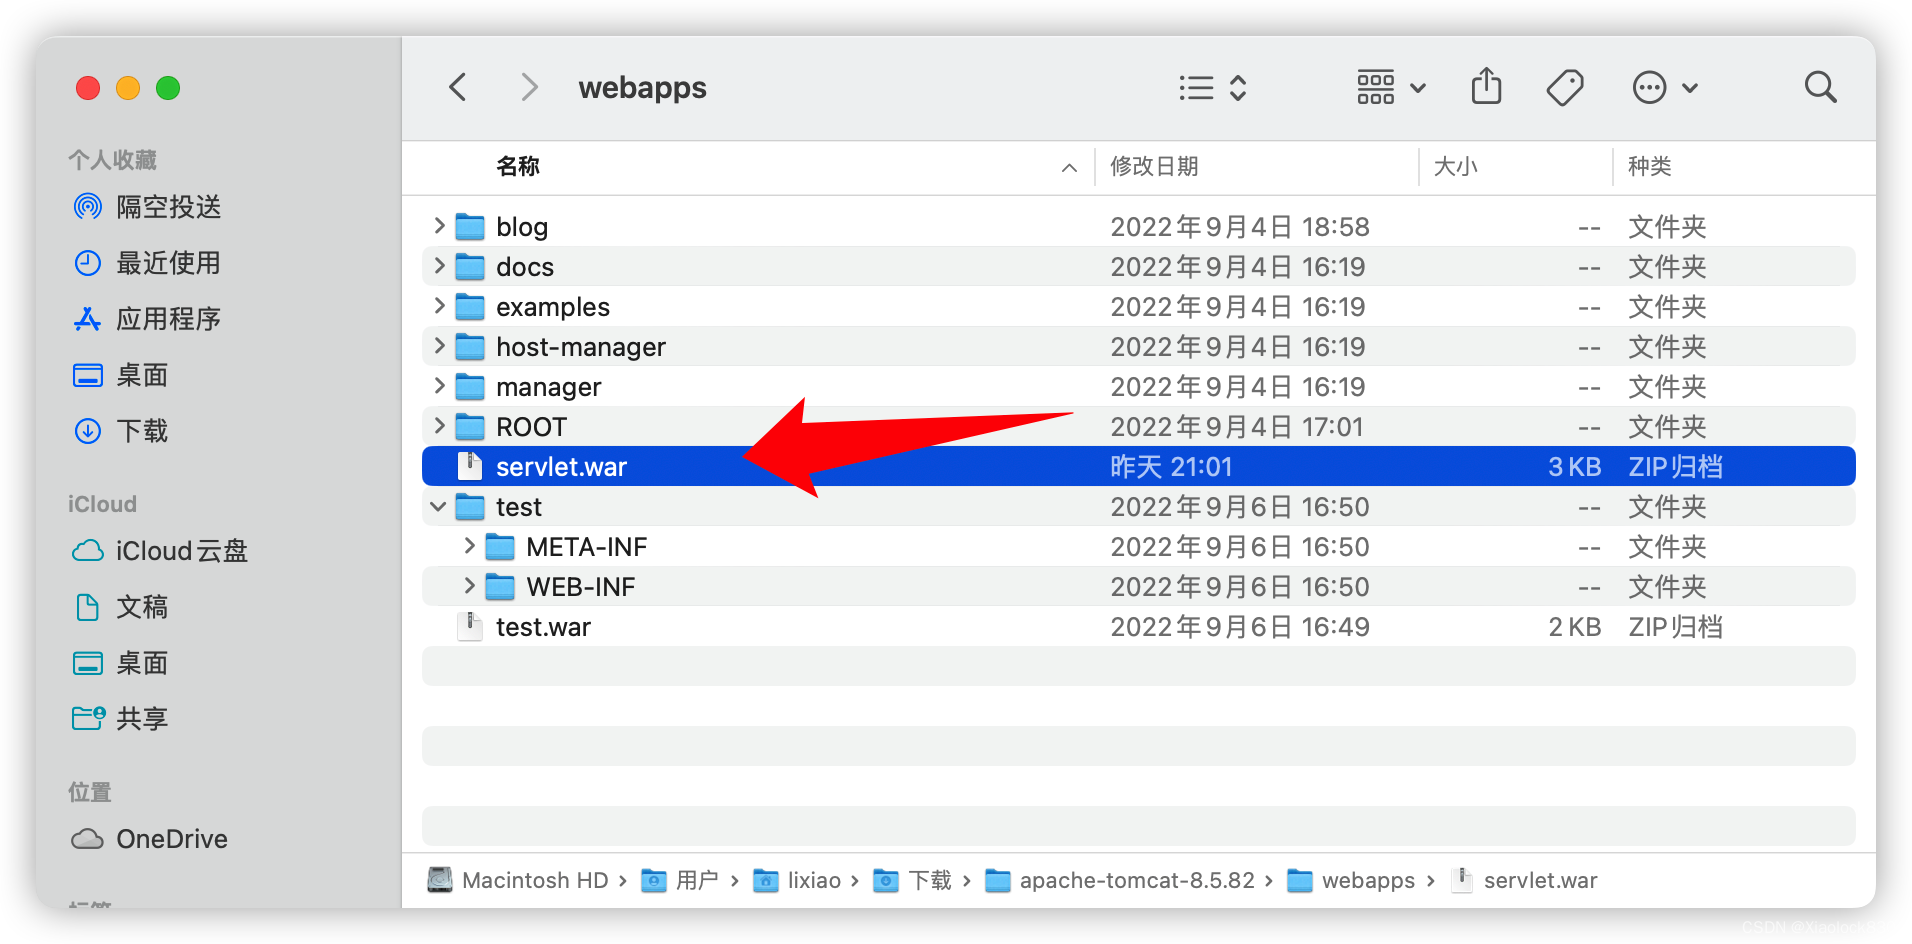Open Shared (共享) in sidebar
Image resolution: width=1912 pixels, height=944 pixels.
tap(121, 719)
